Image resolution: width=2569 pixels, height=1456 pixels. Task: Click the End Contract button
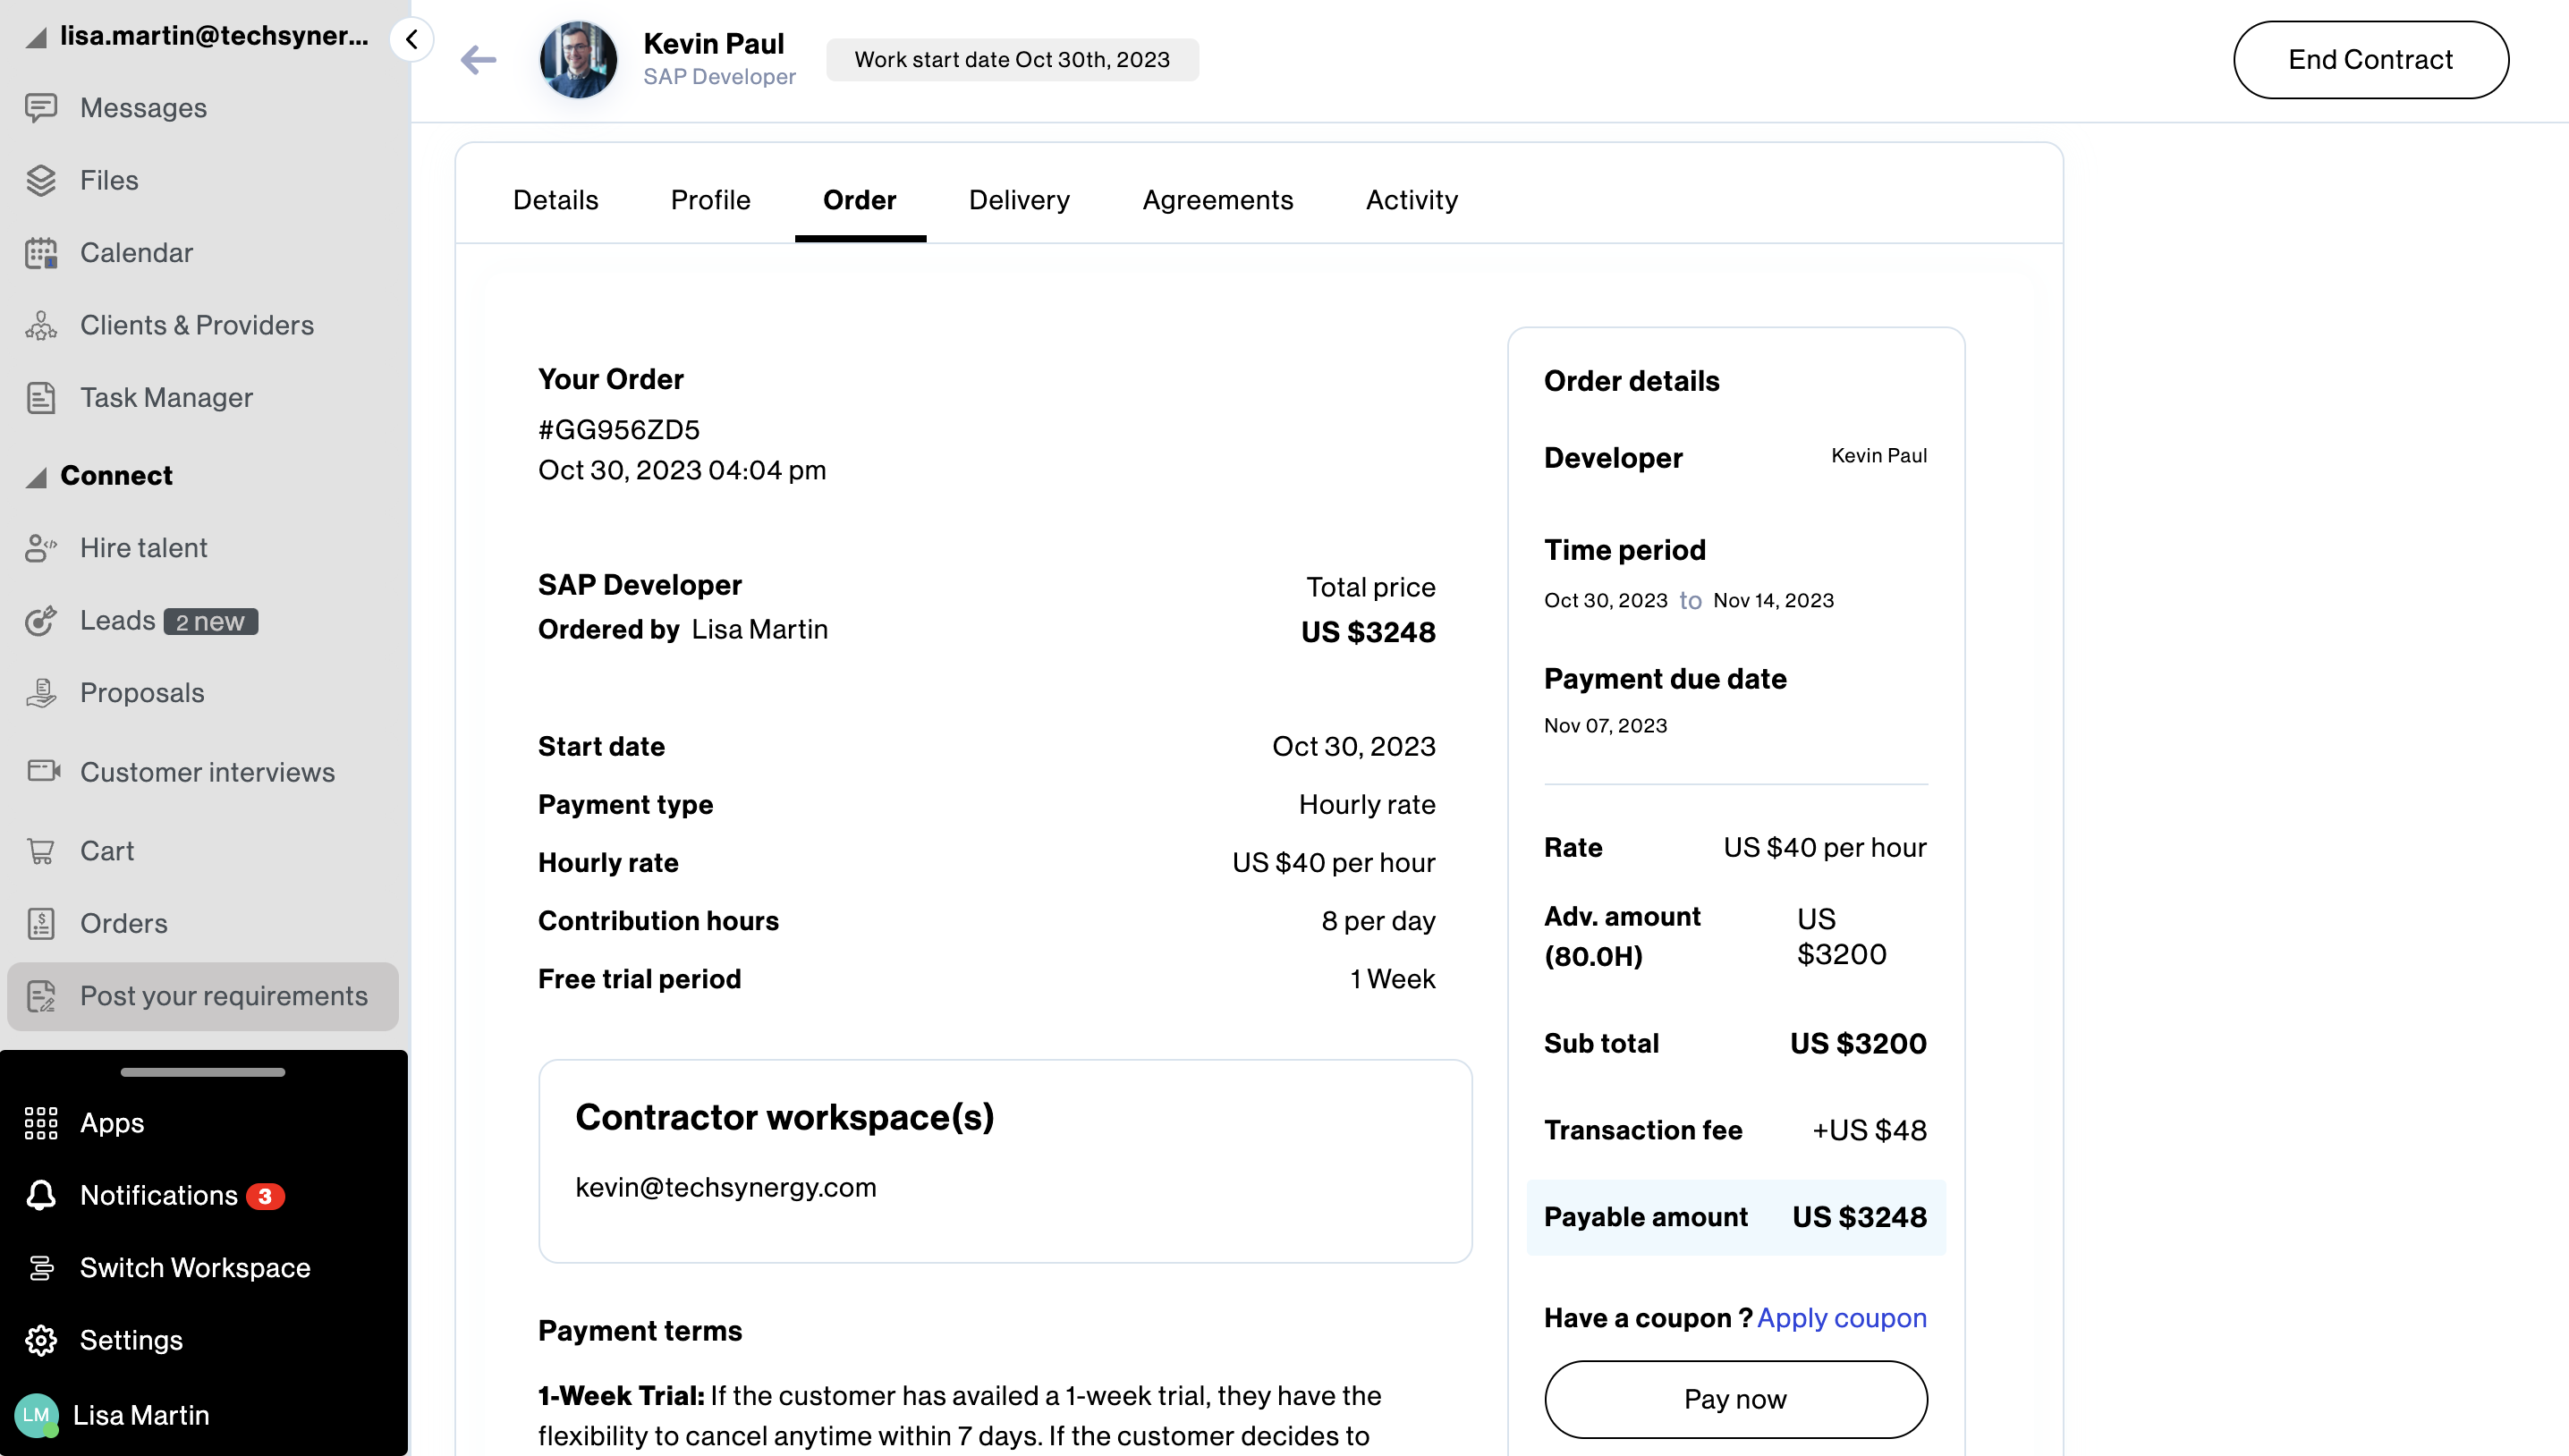pyautogui.click(x=2370, y=60)
